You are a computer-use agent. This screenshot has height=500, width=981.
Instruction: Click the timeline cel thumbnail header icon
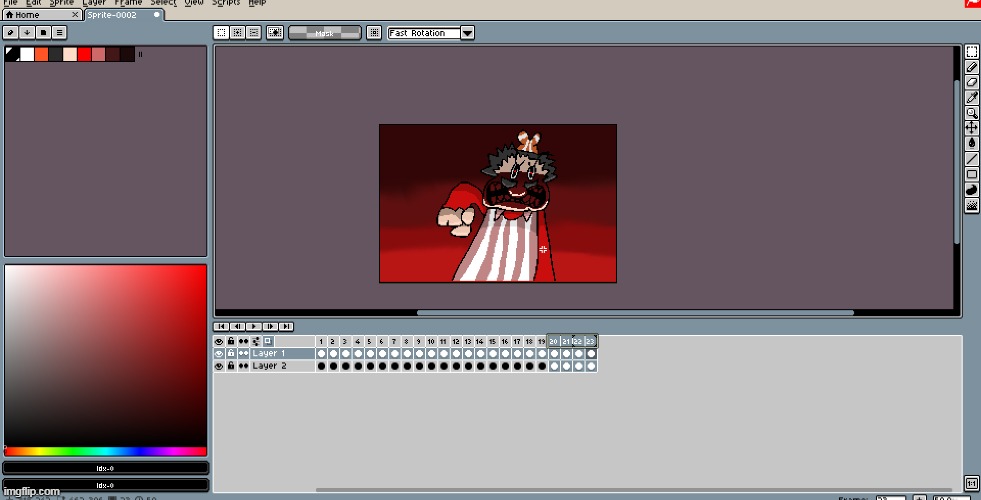tap(268, 342)
